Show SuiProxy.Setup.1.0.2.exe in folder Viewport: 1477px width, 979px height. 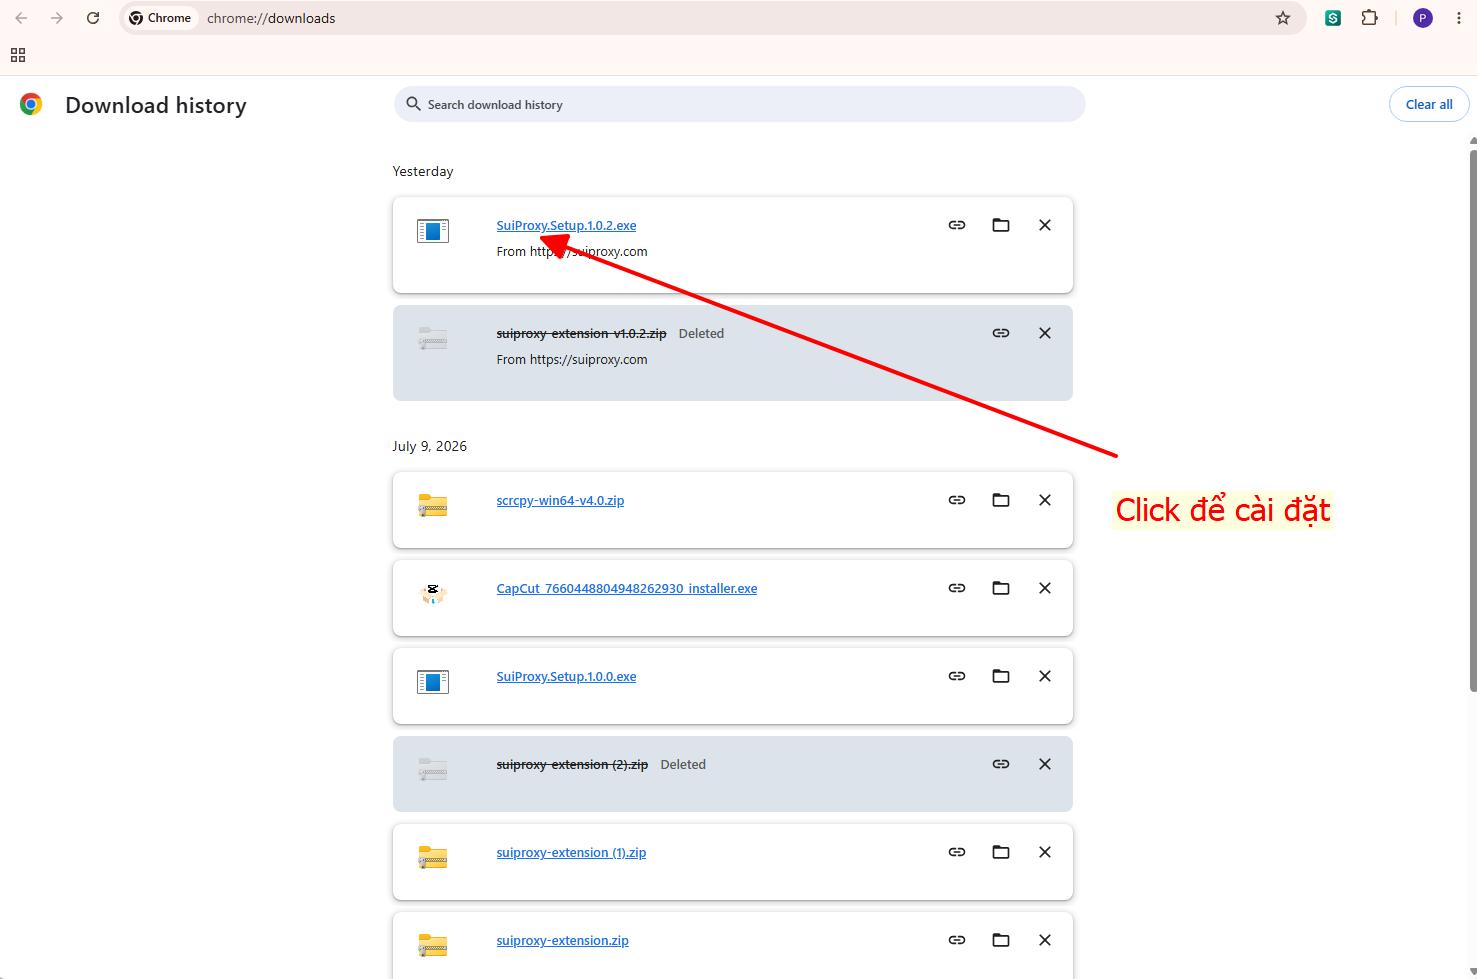click(1001, 225)
